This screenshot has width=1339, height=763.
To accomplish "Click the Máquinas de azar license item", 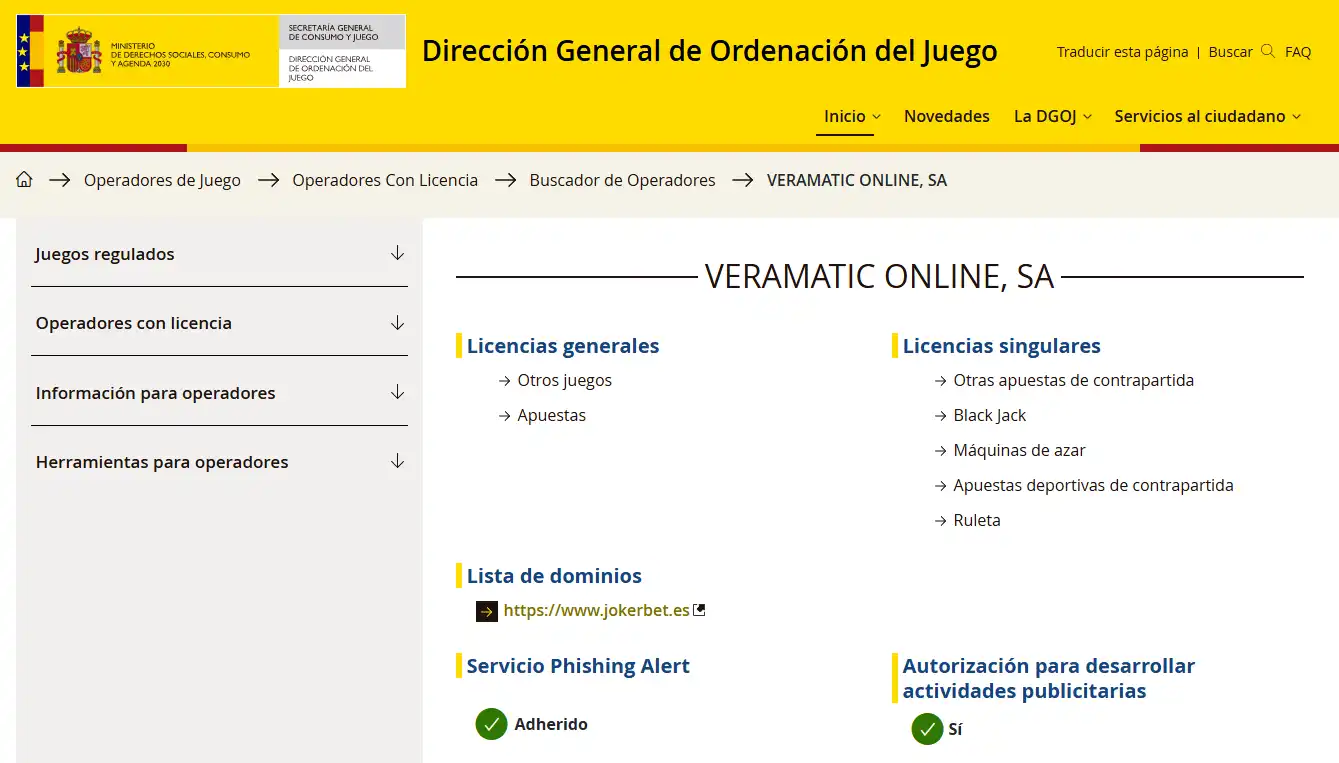I will tap(1019, 450).
